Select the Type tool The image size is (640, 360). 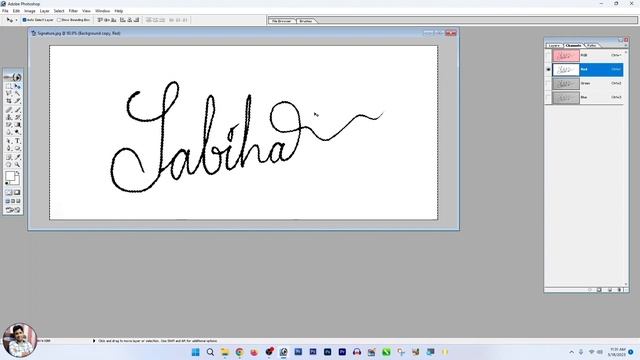point(18,141)
